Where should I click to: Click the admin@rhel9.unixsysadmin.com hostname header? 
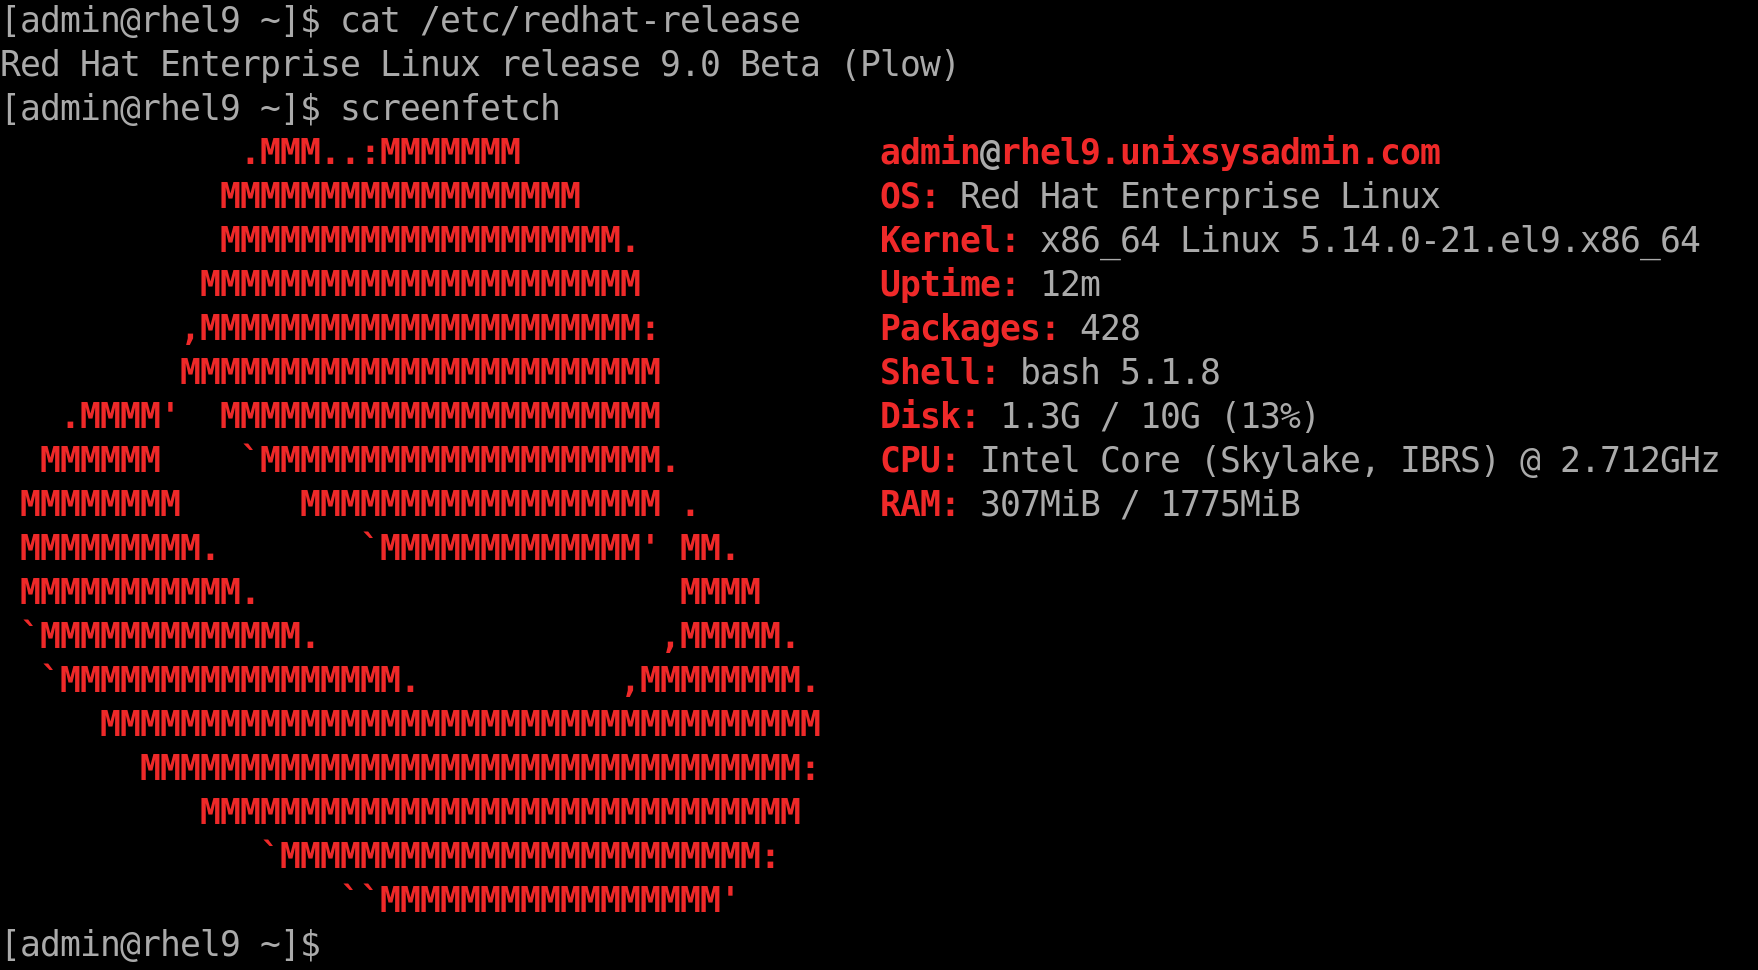1160,152
